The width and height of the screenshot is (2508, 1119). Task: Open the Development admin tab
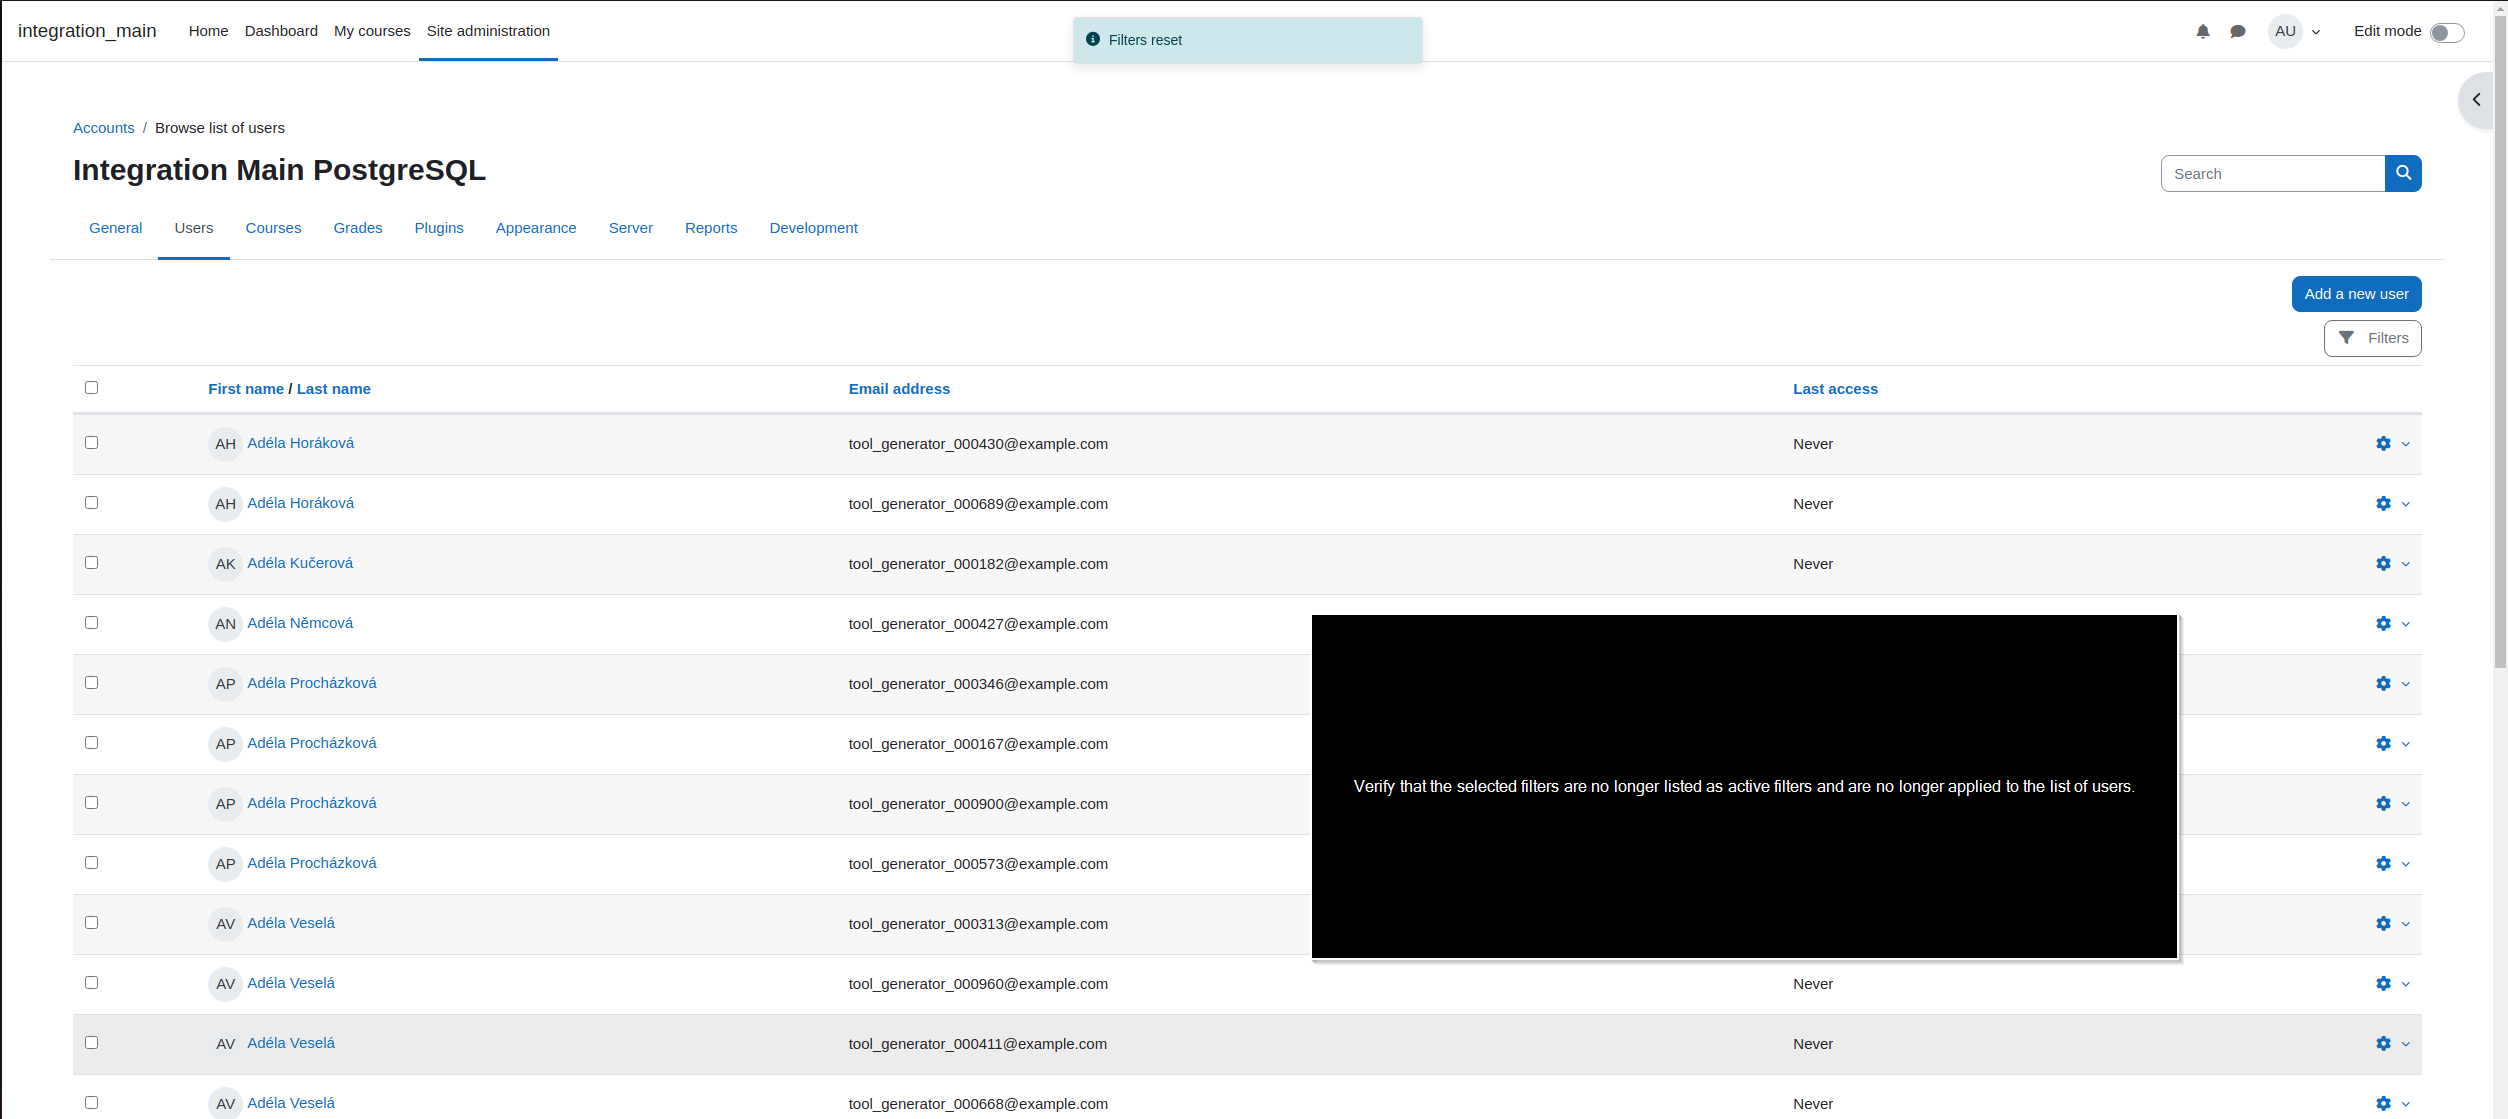[x=813, y=228]
